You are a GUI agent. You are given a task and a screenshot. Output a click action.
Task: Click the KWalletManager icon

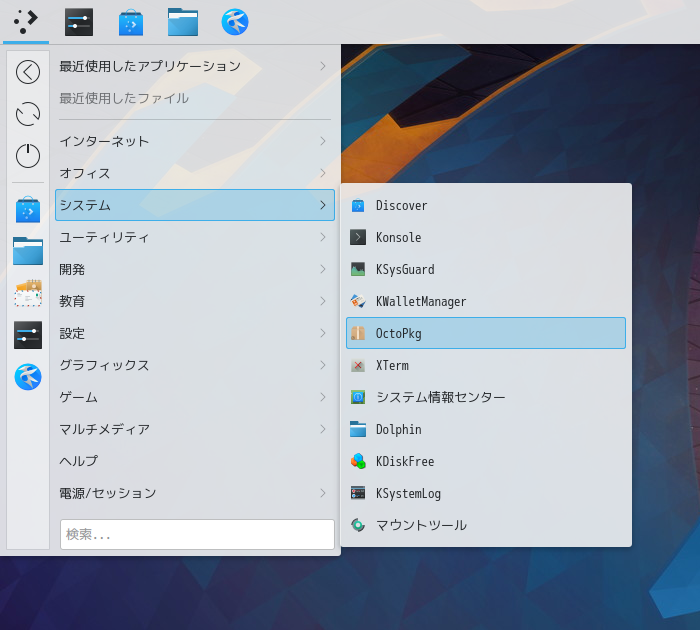[x=358, y=301]
